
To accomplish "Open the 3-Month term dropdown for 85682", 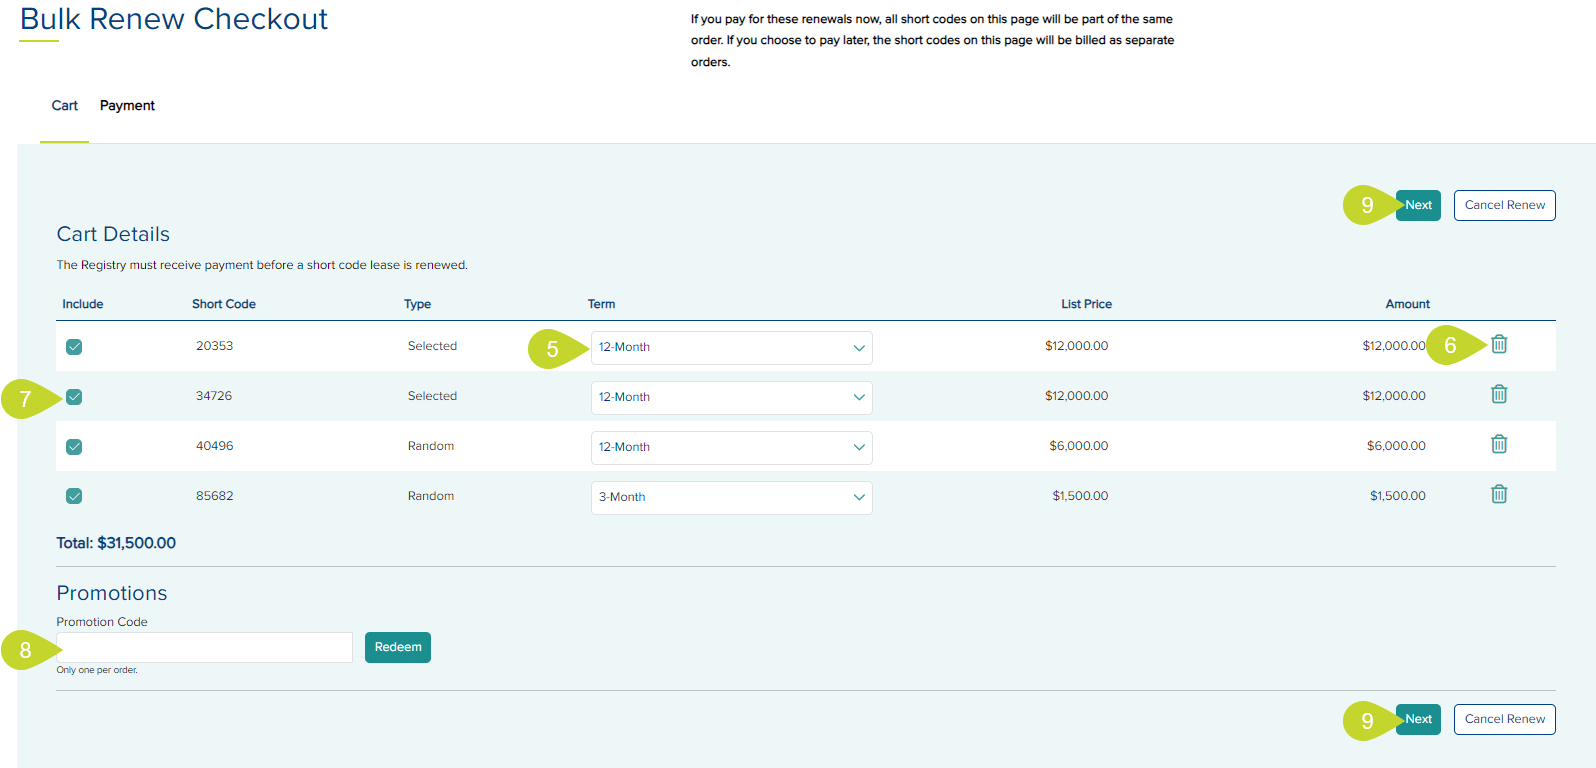I will (731, 498).
